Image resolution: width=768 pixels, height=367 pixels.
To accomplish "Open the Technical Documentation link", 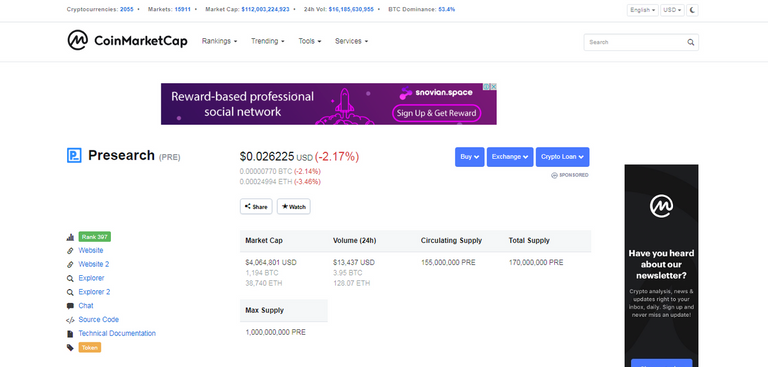I will 117,333.
